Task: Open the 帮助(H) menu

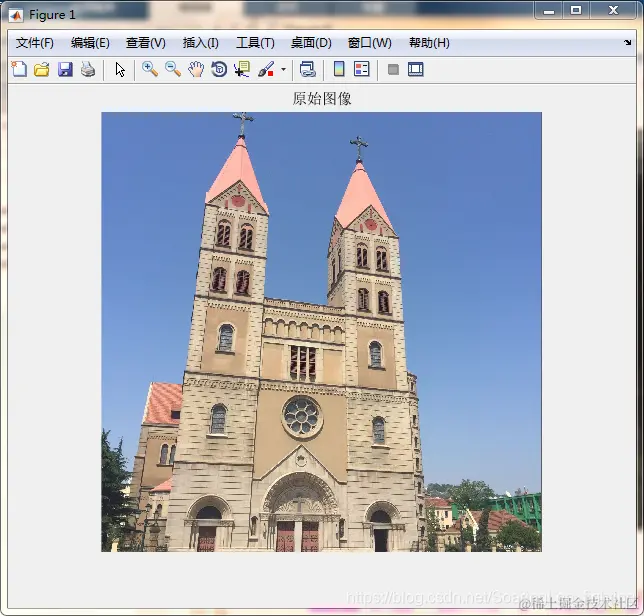Action: (x=429, y=43)
